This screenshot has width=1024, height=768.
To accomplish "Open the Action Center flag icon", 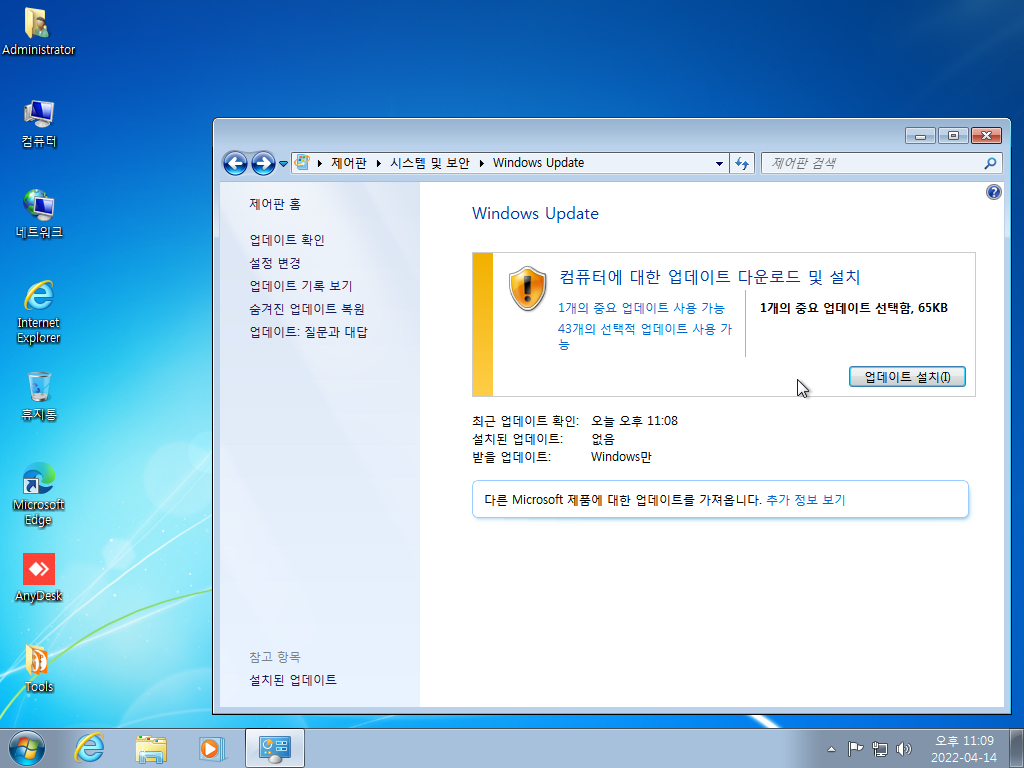I will (855, 749).
